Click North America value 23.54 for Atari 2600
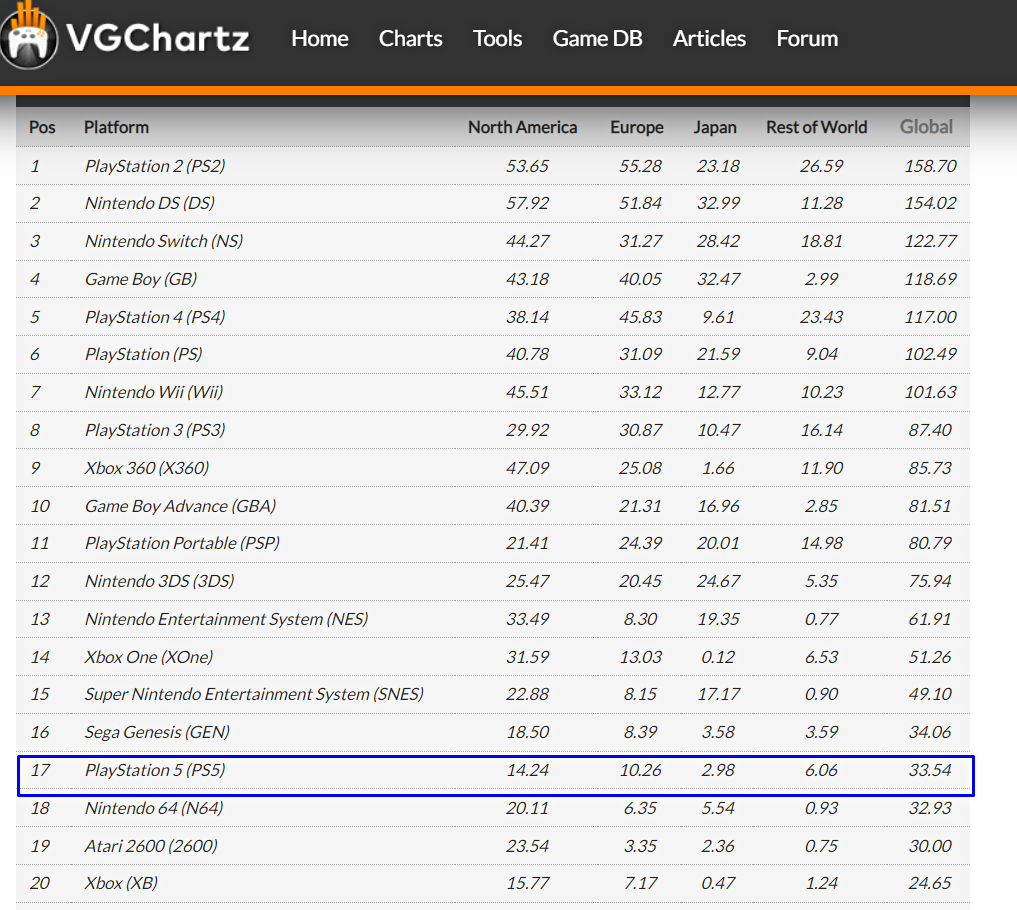This screenshot has height=910, width=1017. tap(527, 846)
